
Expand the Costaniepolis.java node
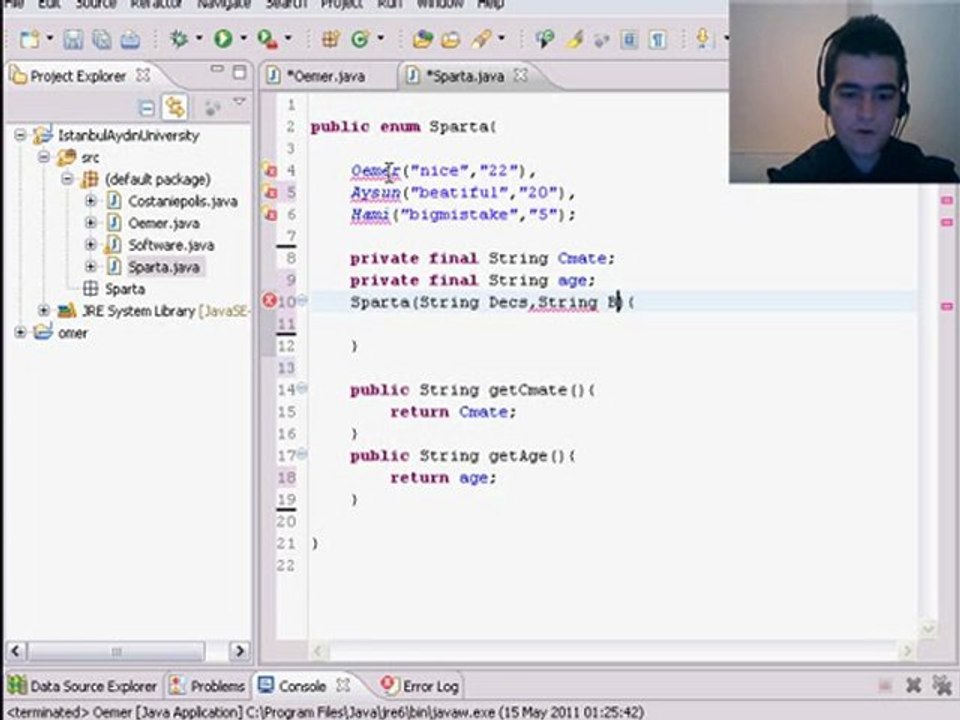pos(91,201)
